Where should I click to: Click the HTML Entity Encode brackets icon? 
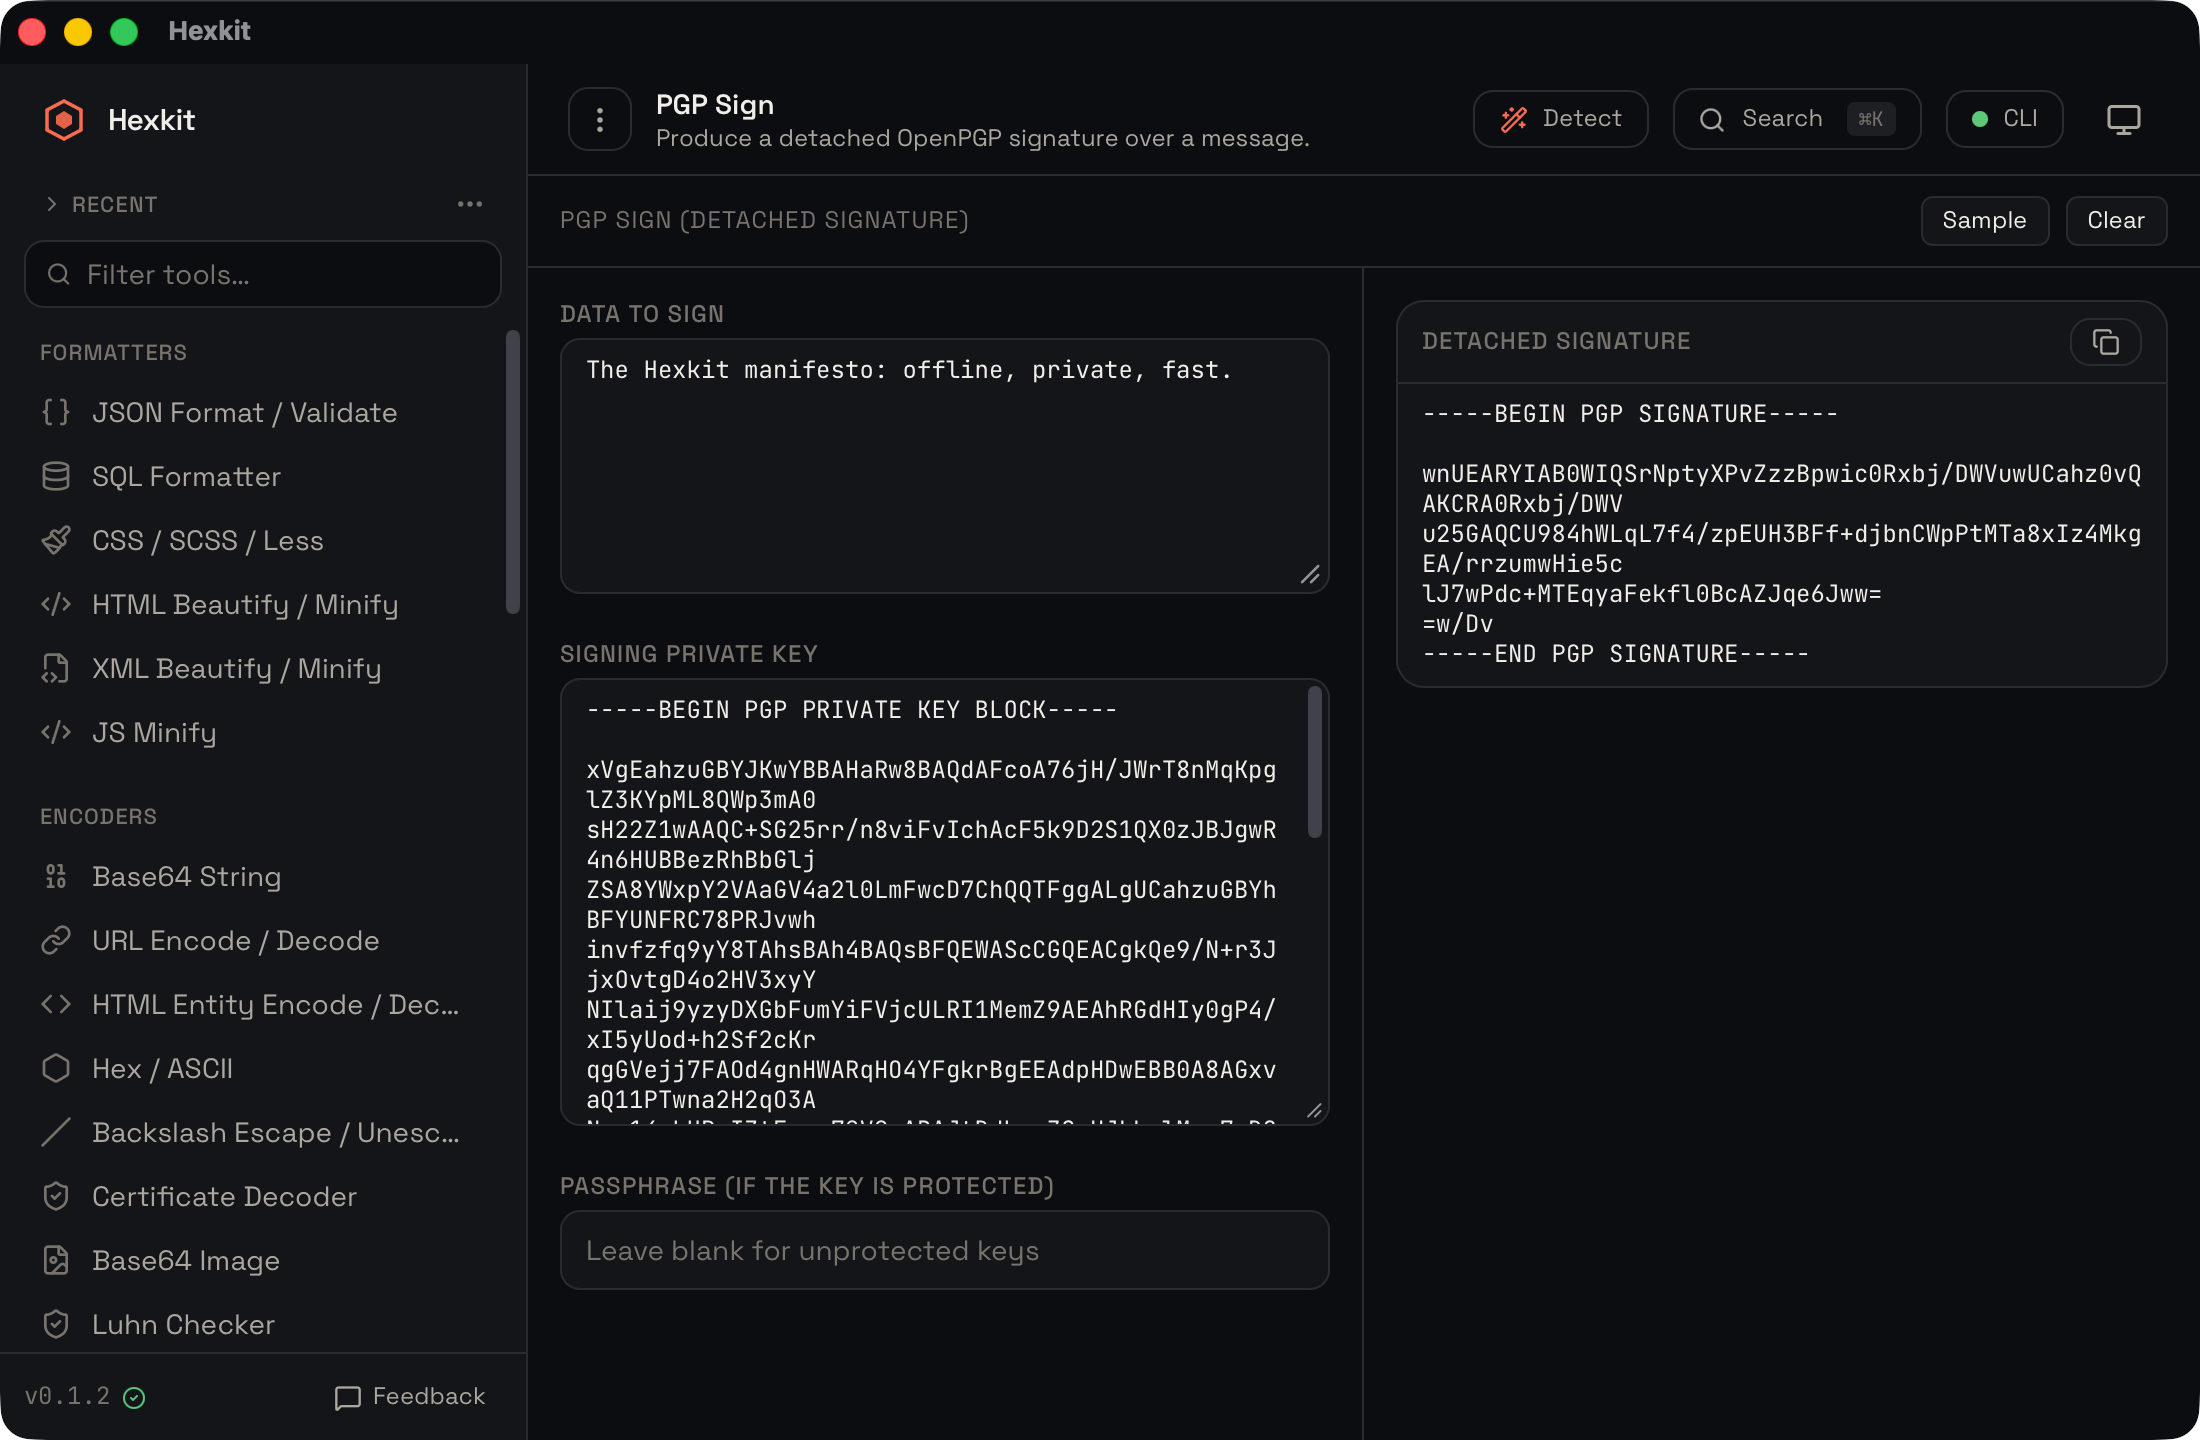56,1004
